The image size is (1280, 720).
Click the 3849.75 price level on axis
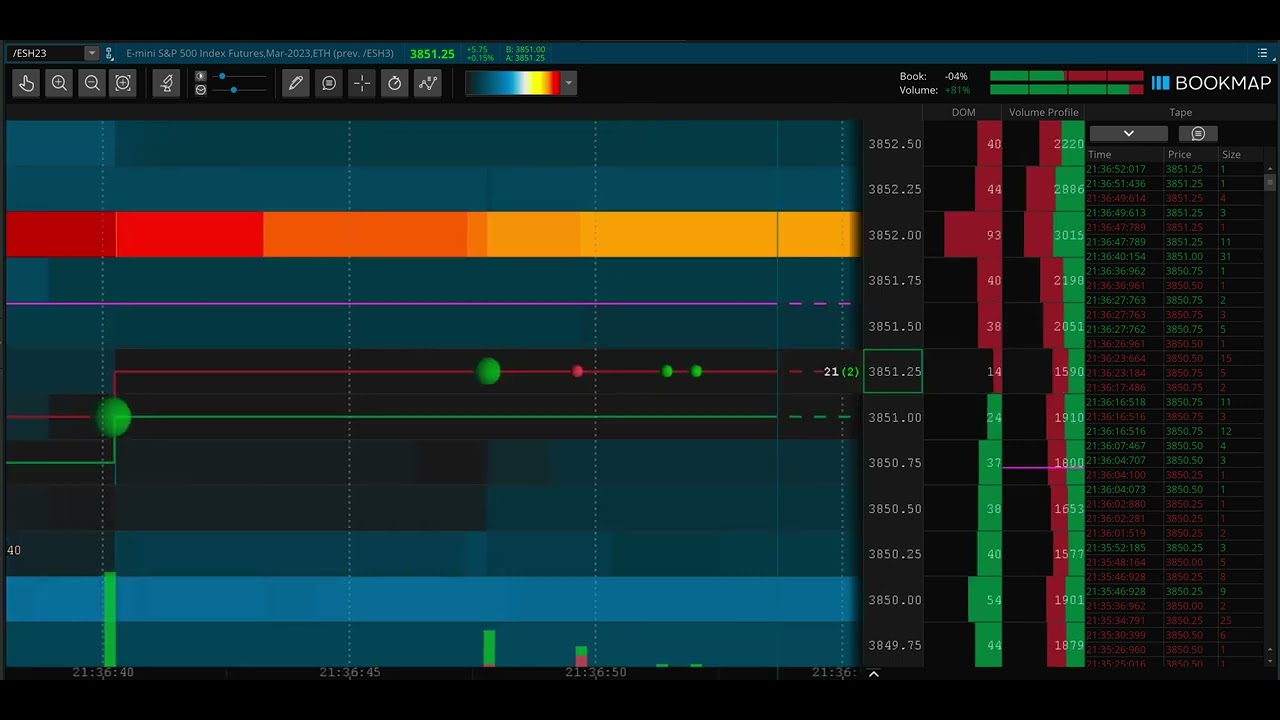pos(895,646)
